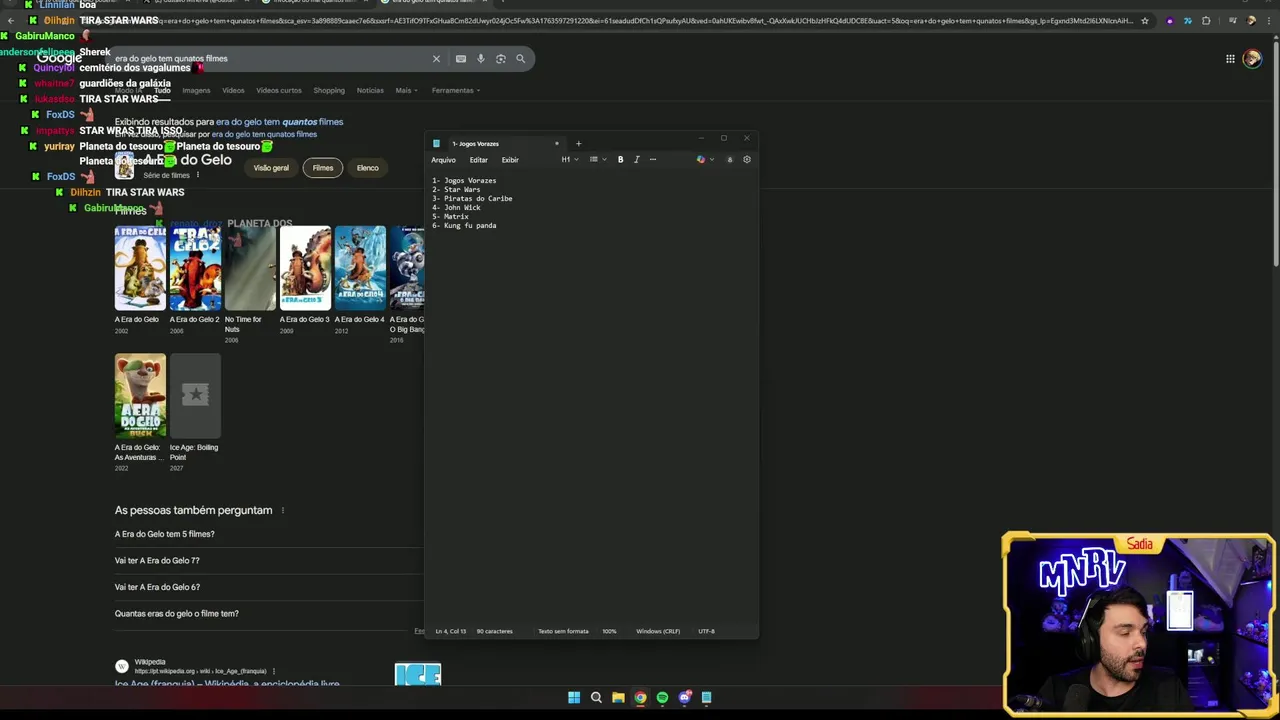
Task: Open Editar menu in Notepad
Action: coord(479,160)
